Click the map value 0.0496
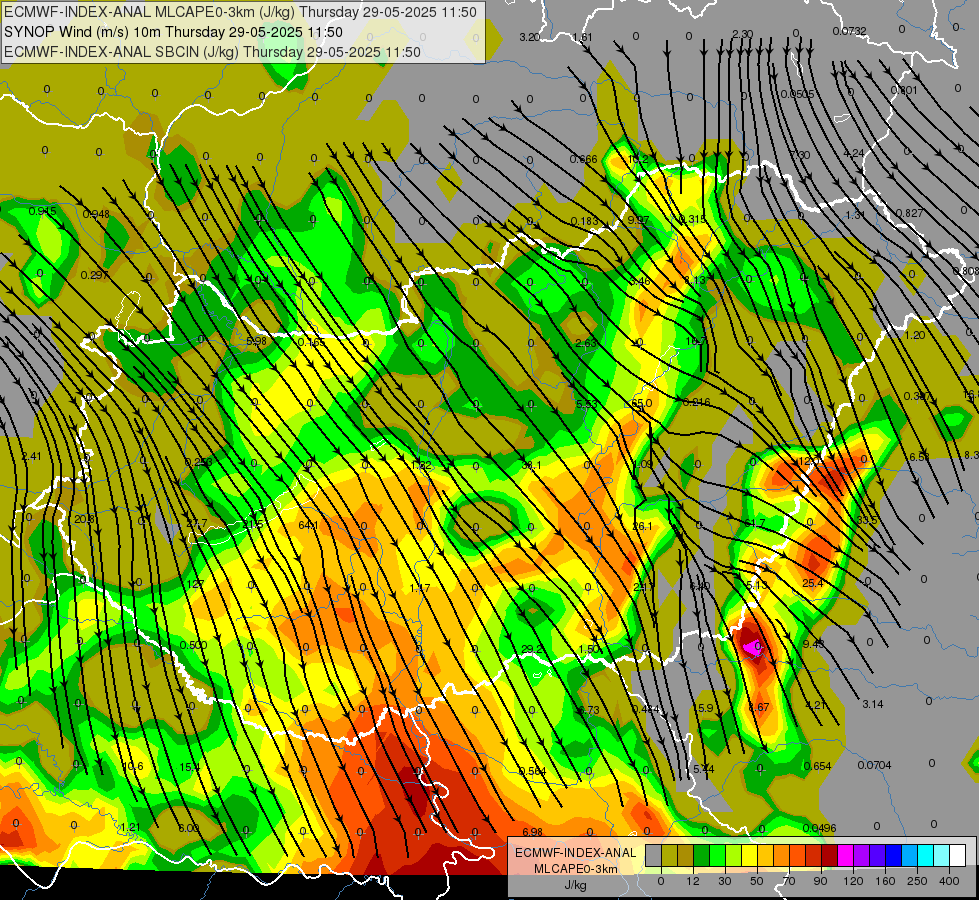The height and width of the screenshot is (900, 979). pyautogui.click(x=819, y=828)
